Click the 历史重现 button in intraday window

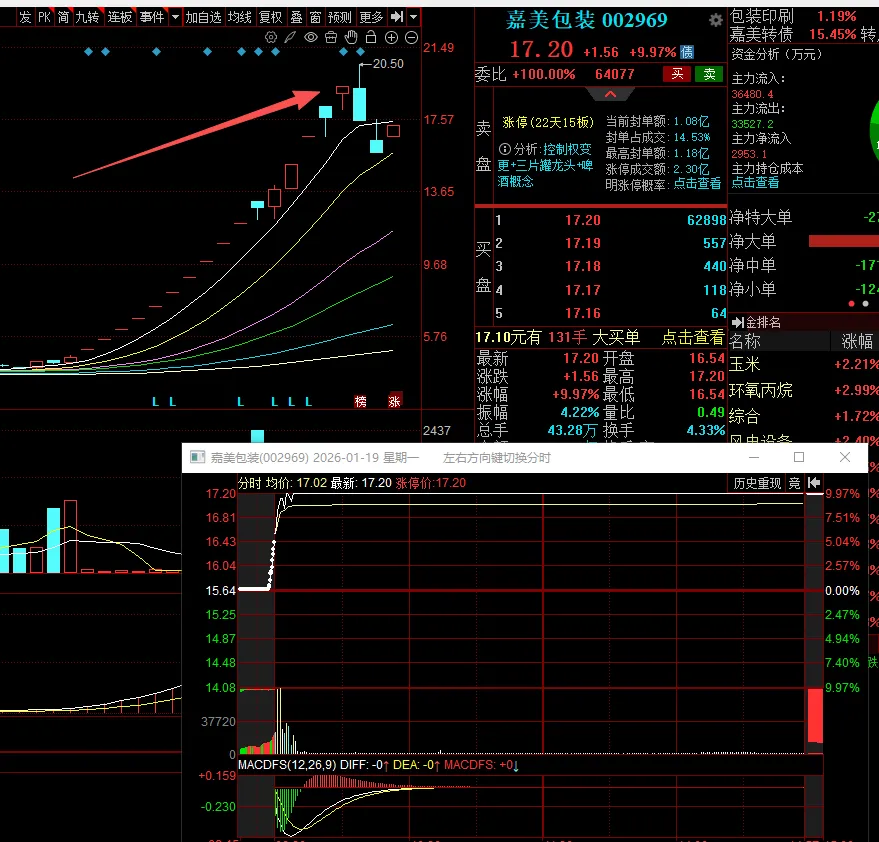(757, 483)
